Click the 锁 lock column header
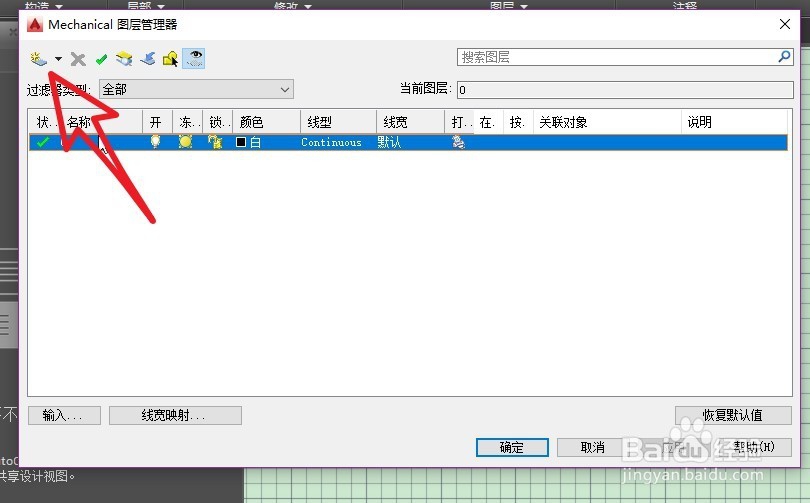 pos(217,122)
